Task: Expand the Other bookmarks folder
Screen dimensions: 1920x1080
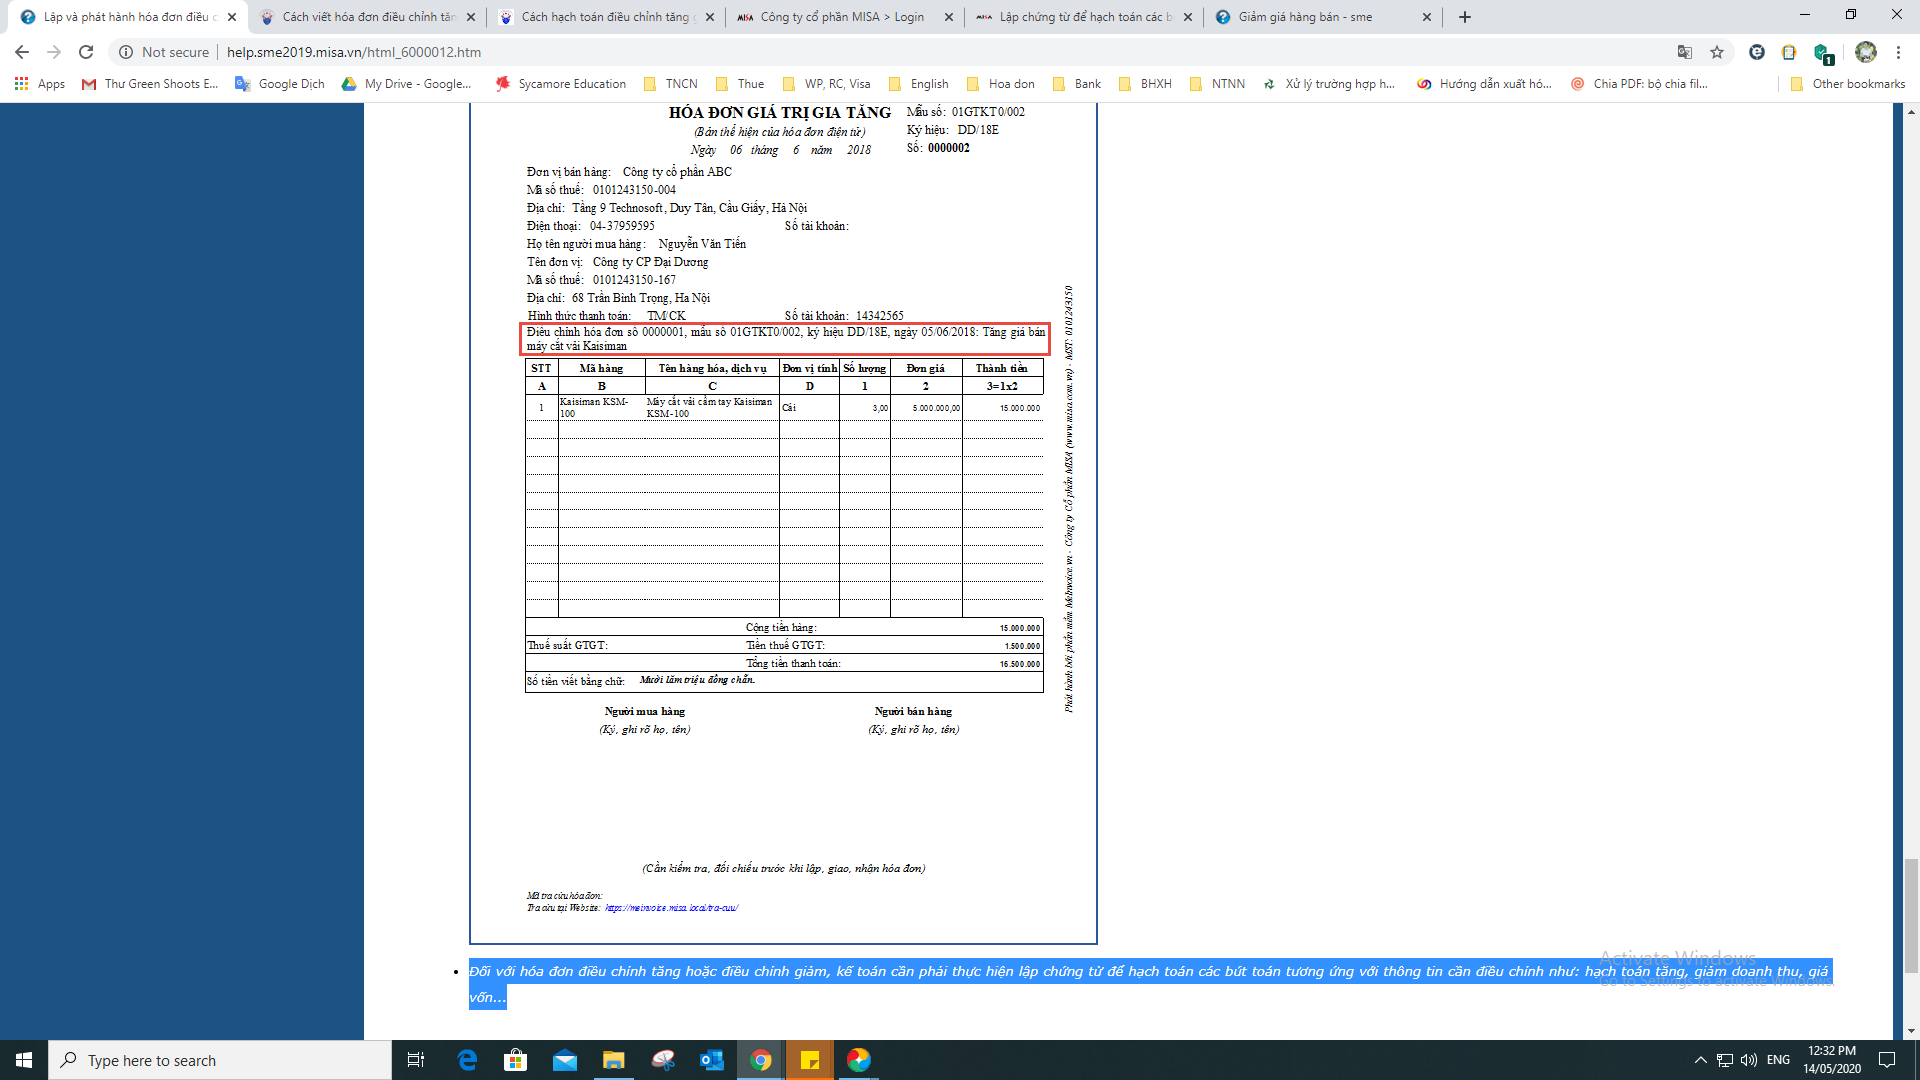Action: pos(1848,84)
